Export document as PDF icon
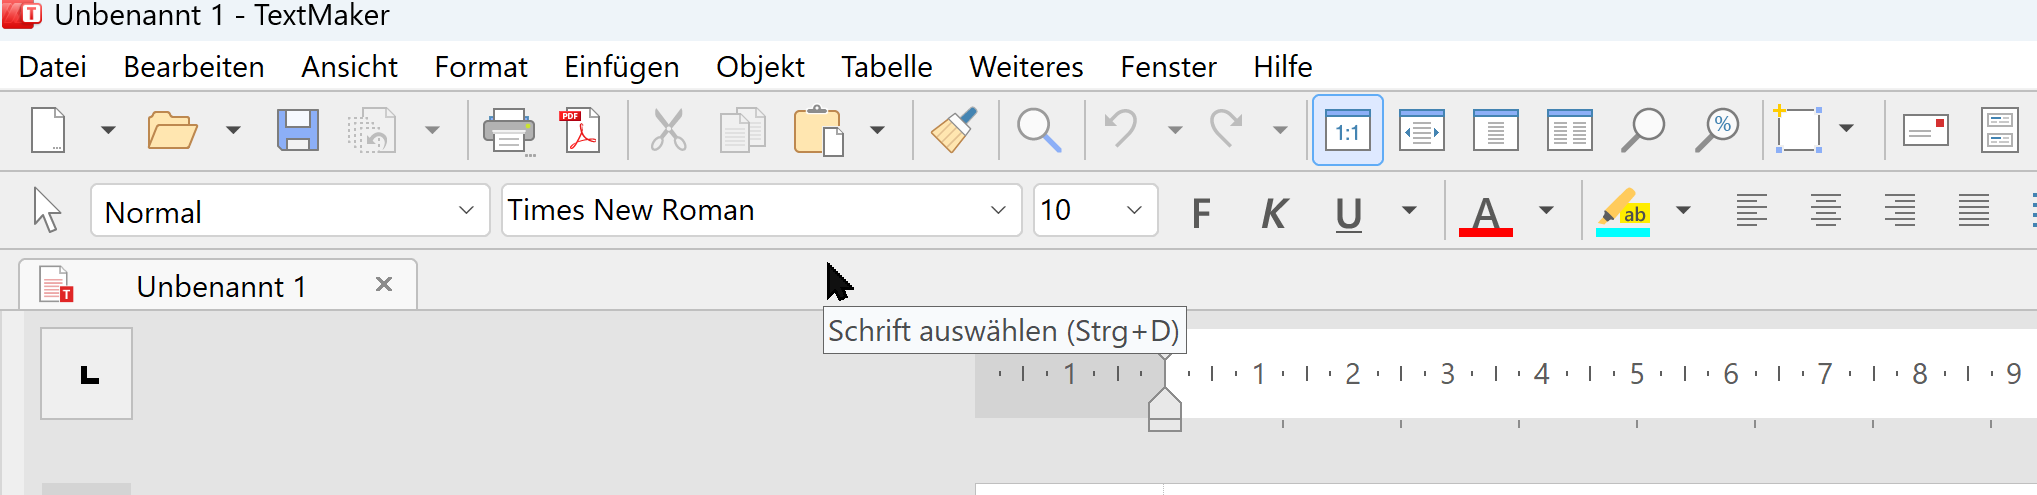 tap(581, 130)
